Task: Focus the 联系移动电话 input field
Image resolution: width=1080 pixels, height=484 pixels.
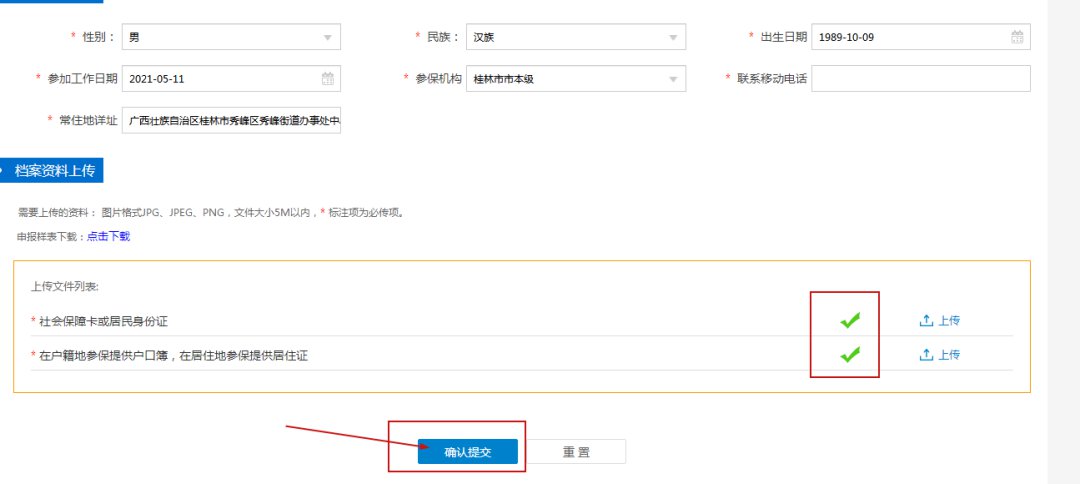Action: [920, 78]
